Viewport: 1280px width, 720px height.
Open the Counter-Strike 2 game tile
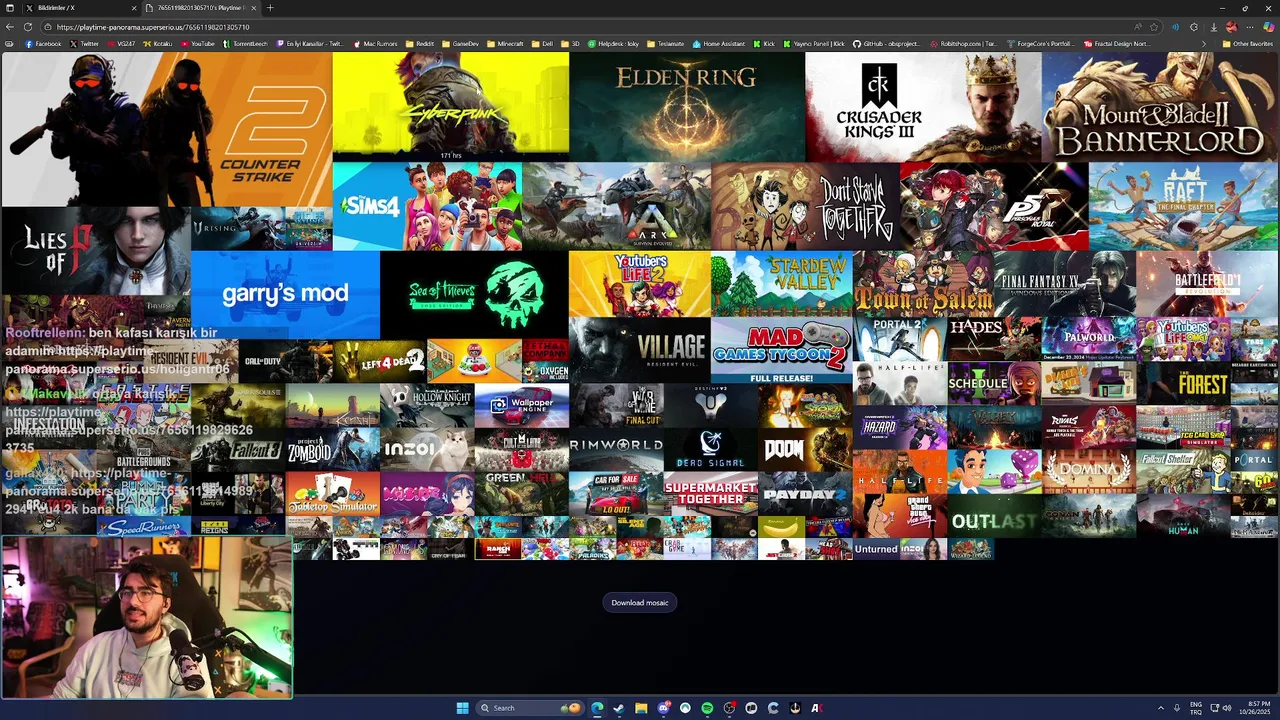pyautogui.click(x=167, y=129)
